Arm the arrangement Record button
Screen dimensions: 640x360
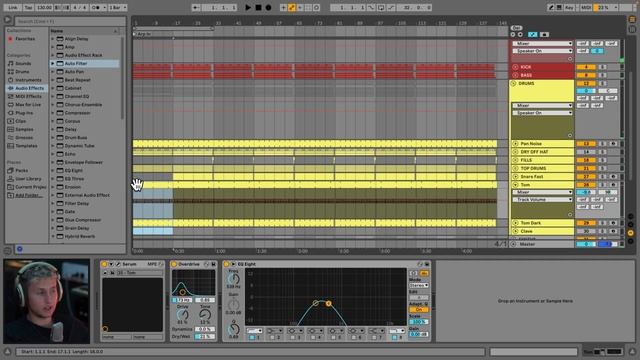tap(268, 7)
